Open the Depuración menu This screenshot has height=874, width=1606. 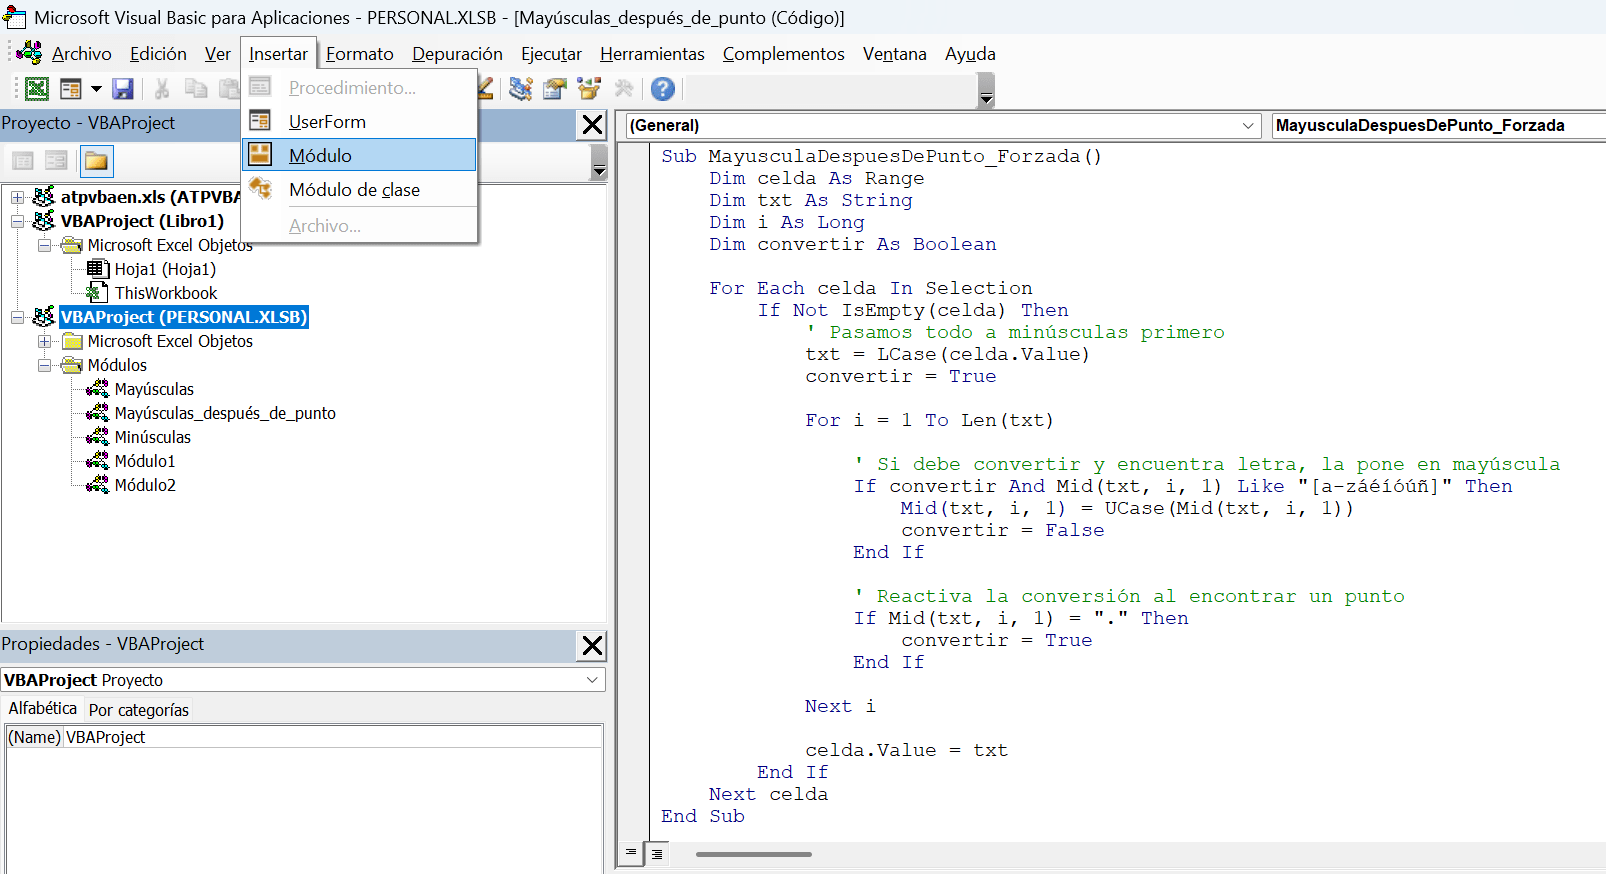point(457,54)
